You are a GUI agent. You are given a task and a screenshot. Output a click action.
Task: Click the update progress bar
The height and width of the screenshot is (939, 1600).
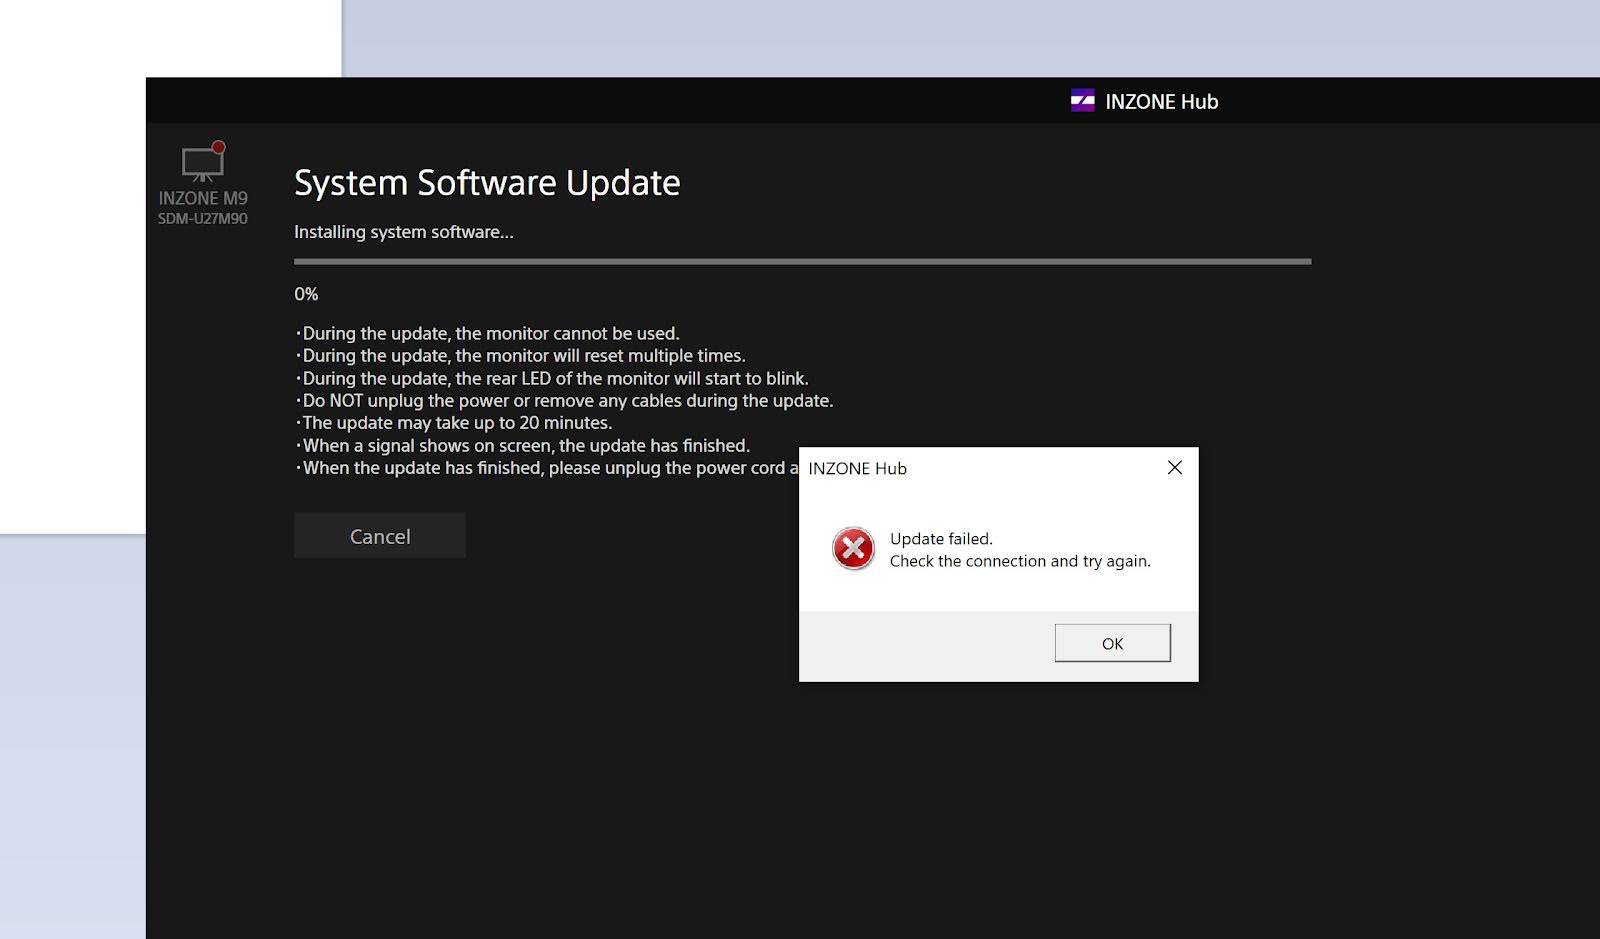pos(802,262)
